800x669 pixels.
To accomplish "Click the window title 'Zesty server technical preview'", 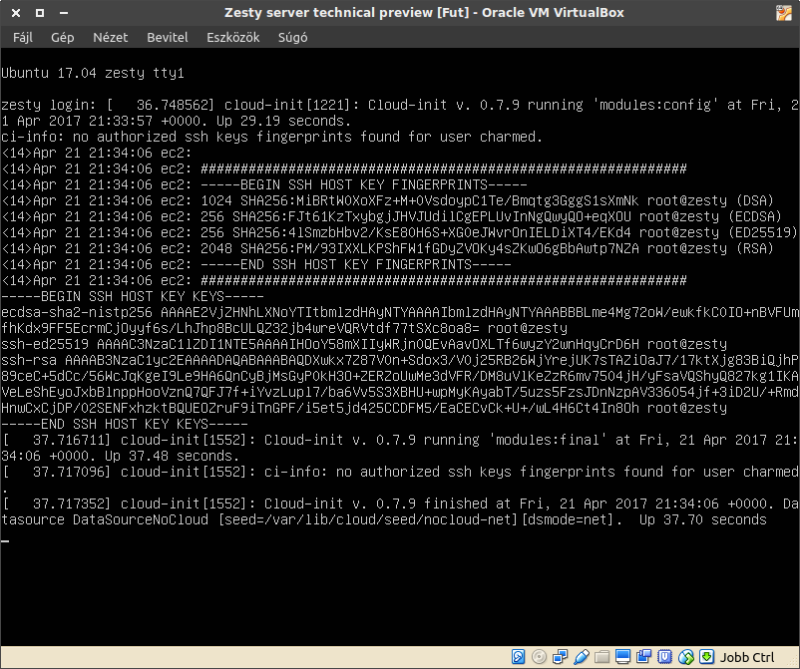I will (329, 12).
